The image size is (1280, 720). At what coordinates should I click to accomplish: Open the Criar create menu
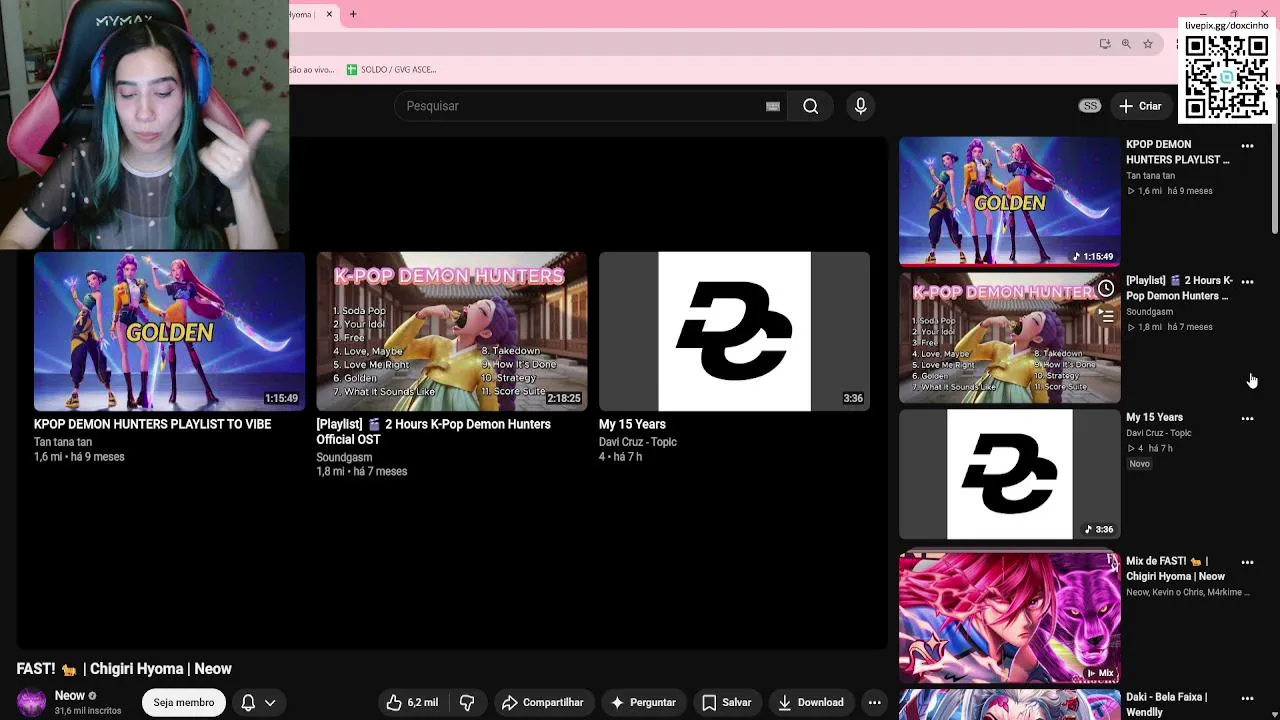point(1140,106)
